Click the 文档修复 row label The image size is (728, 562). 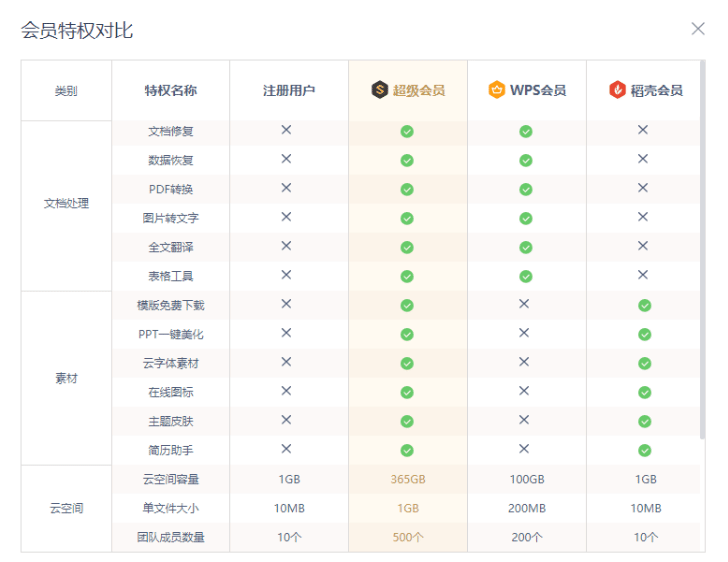170,131
